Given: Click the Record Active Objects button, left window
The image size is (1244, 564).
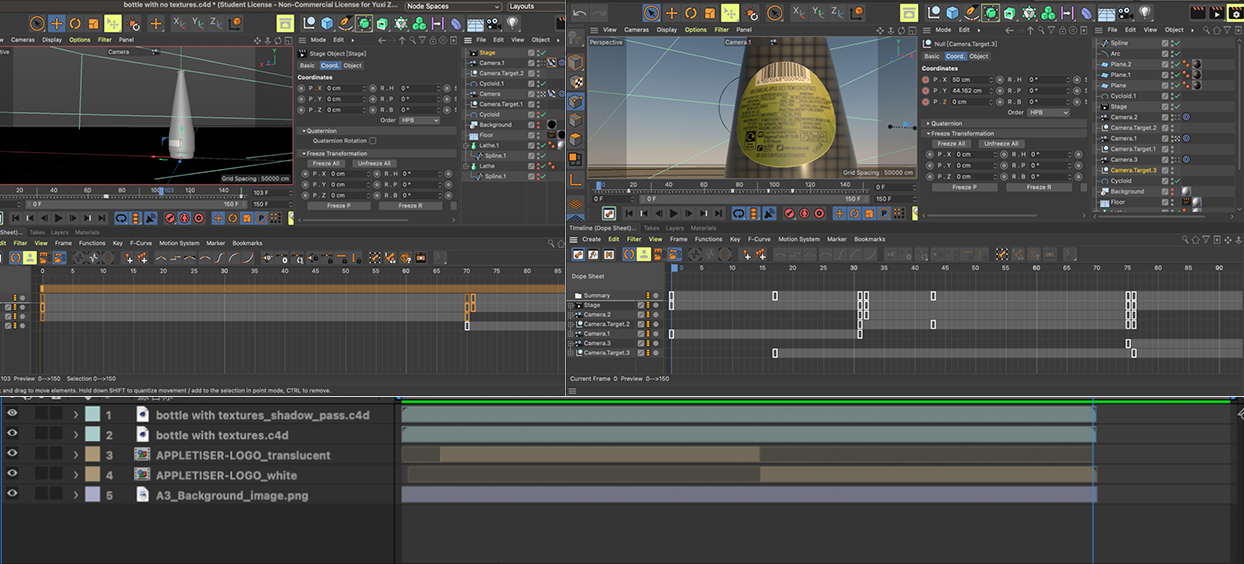Looking at the screenshot, I should click(169, 218).
